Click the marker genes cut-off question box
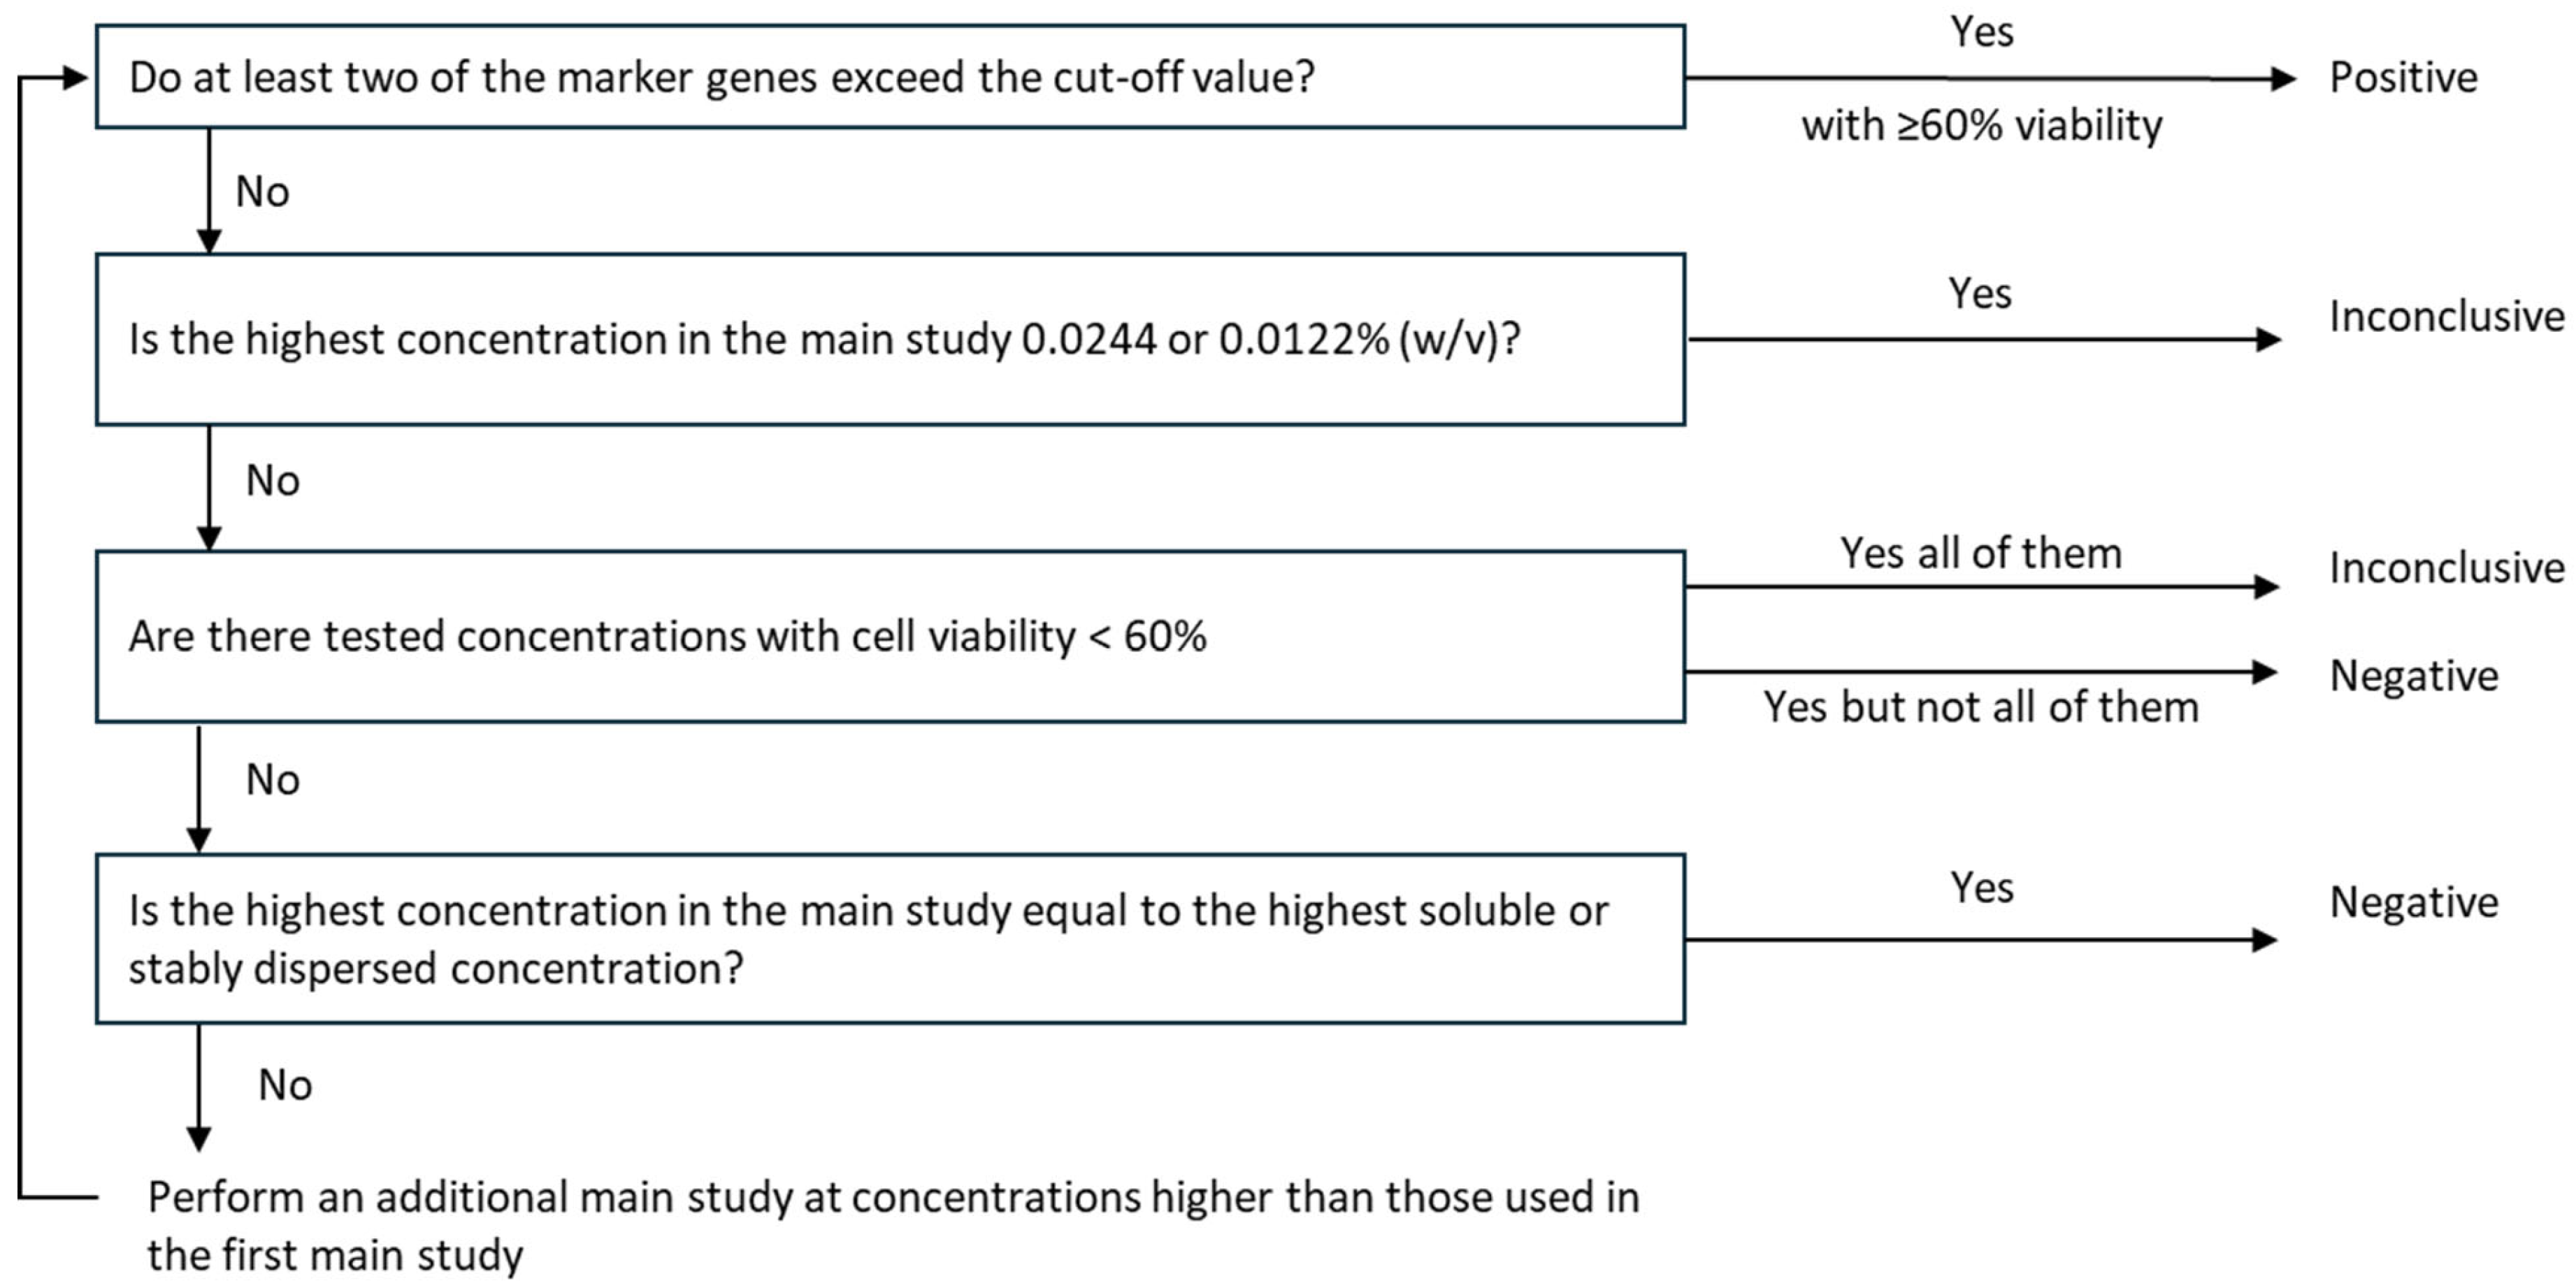This screenshot has height=1288, width=2576. [x=890, y=77]
